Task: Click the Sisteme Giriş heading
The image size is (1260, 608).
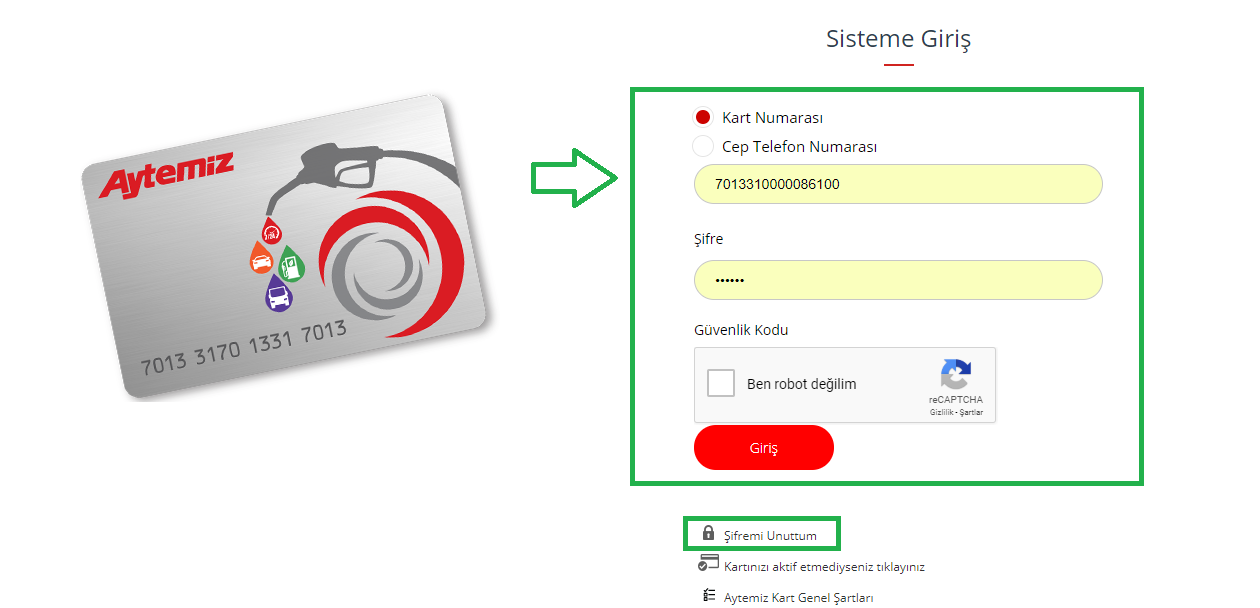Action: [898, 39]
